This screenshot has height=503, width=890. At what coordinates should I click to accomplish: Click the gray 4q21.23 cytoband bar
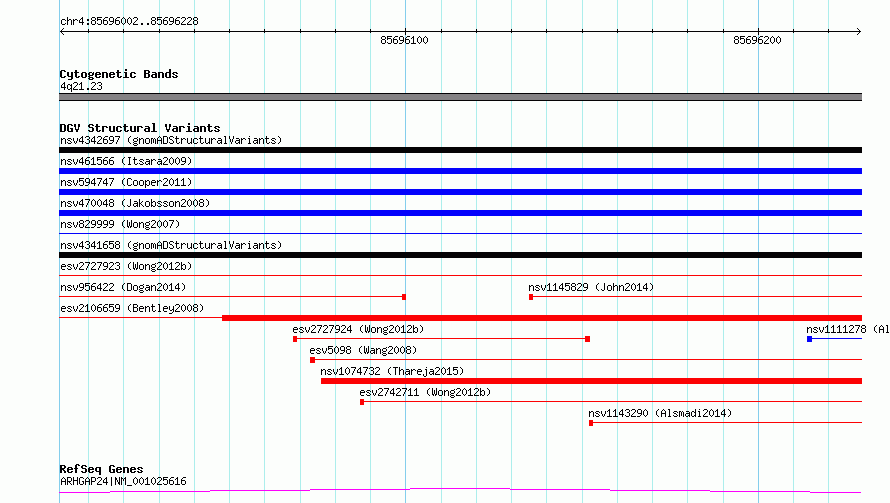point(460,97)
